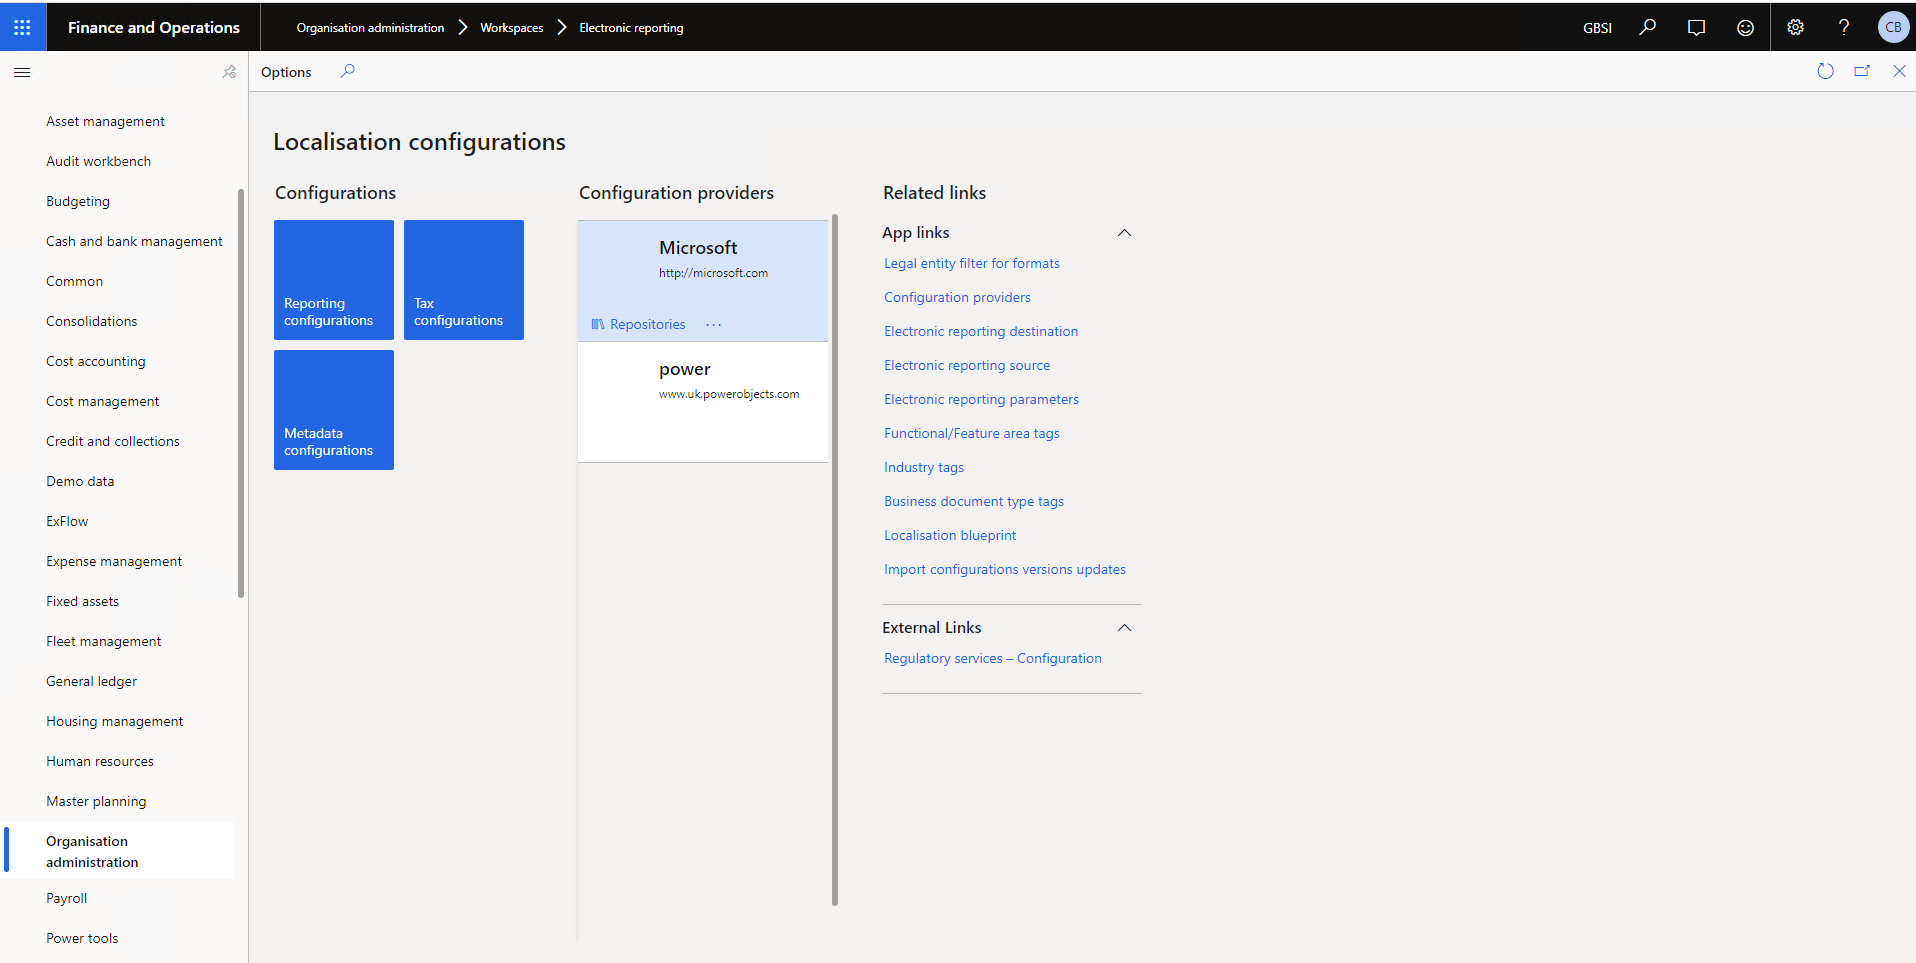Click the GBSI company selector
Screen dimensions: 1916x963
1597,28
